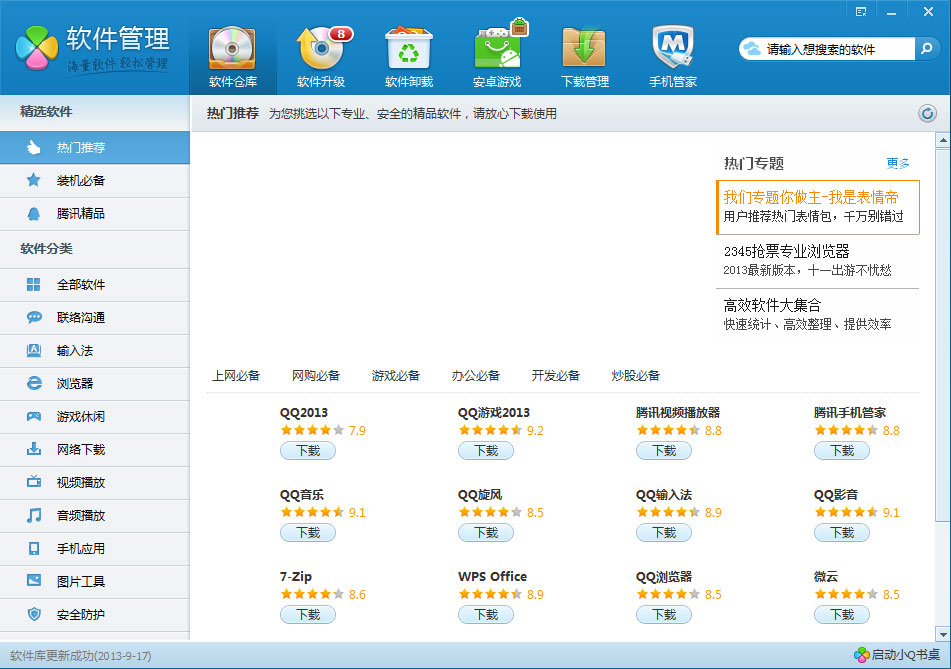Switch to the 上网必备 tab

pos(236,375)
